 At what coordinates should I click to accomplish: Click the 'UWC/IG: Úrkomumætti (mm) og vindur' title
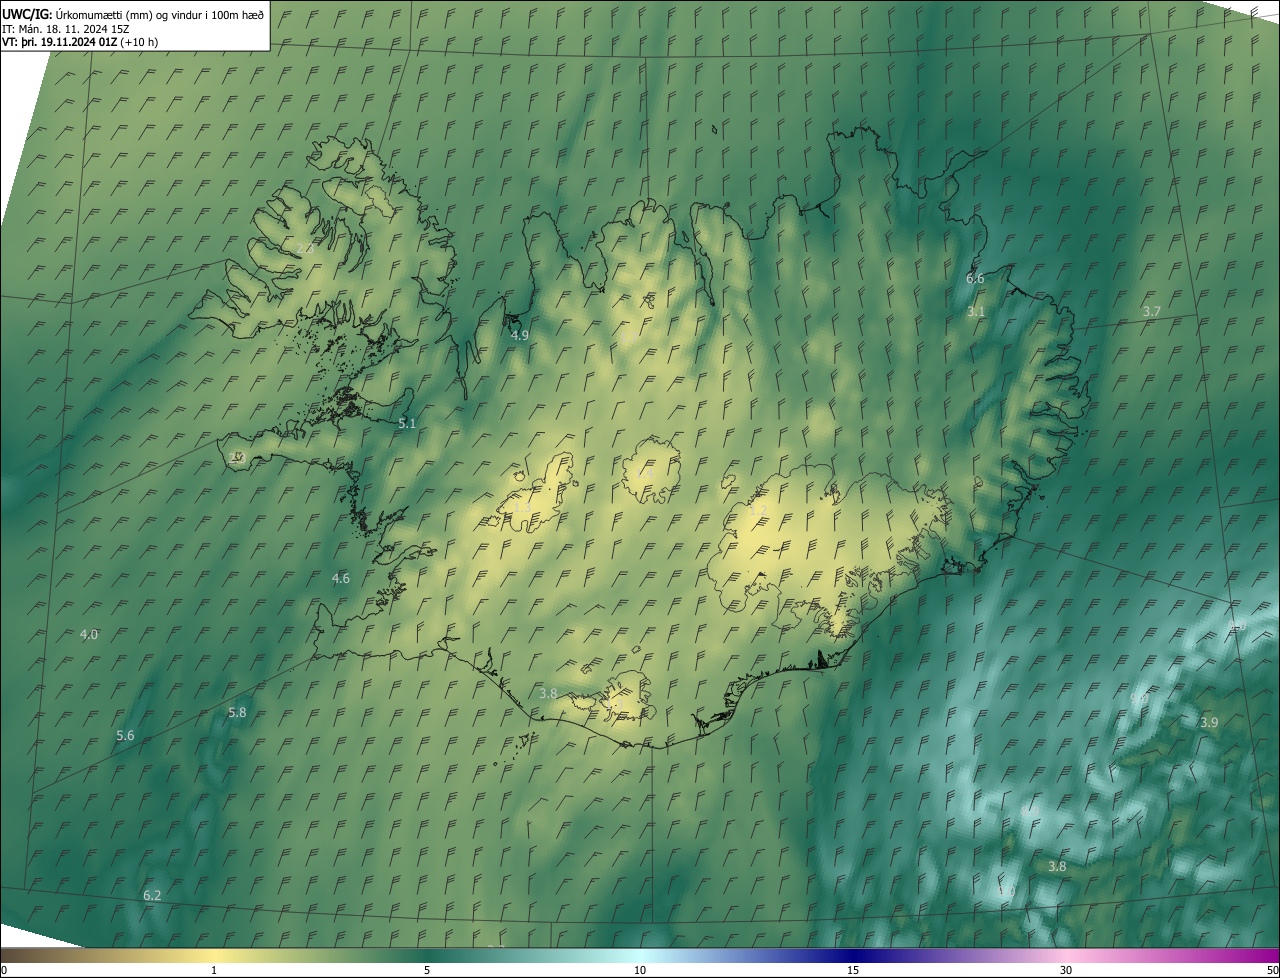[133, 13]
